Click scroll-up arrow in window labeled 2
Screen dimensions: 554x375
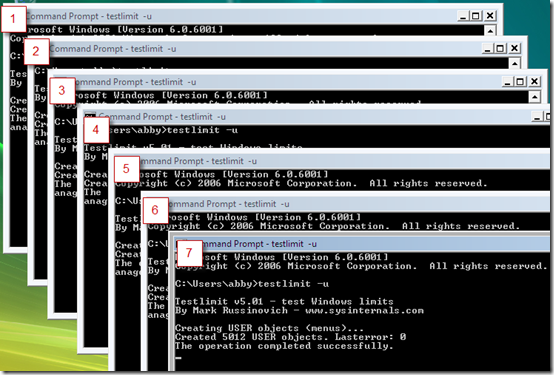click(x=515, y=63)
